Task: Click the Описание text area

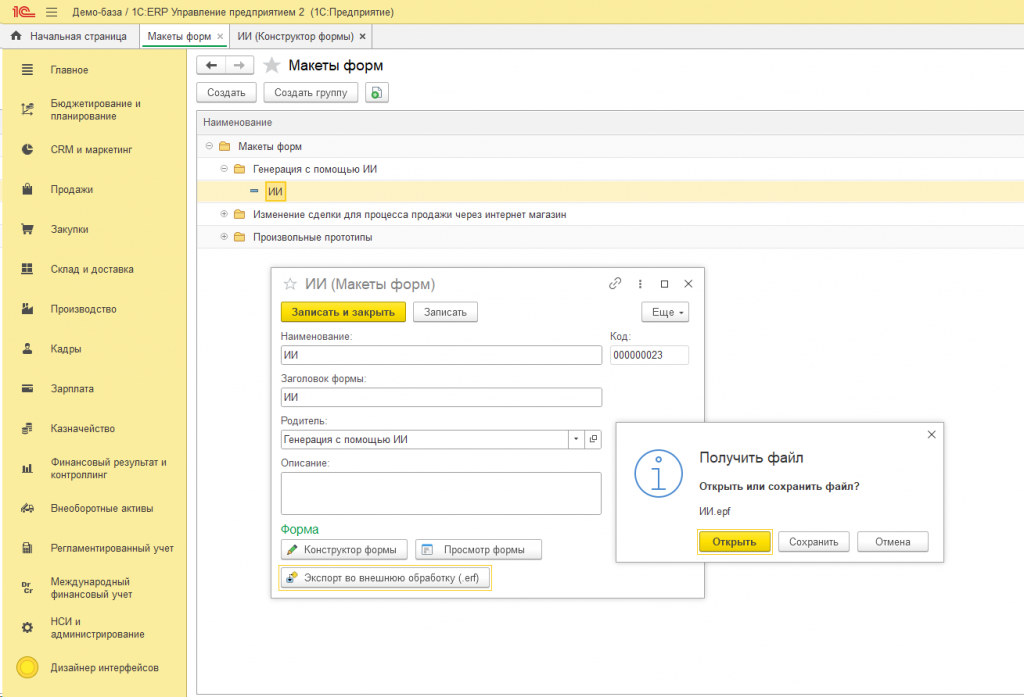Action: pos(441,493)
